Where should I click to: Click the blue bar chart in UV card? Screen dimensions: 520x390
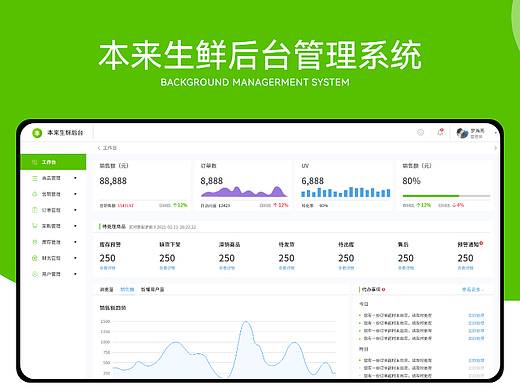pos(346,192)
